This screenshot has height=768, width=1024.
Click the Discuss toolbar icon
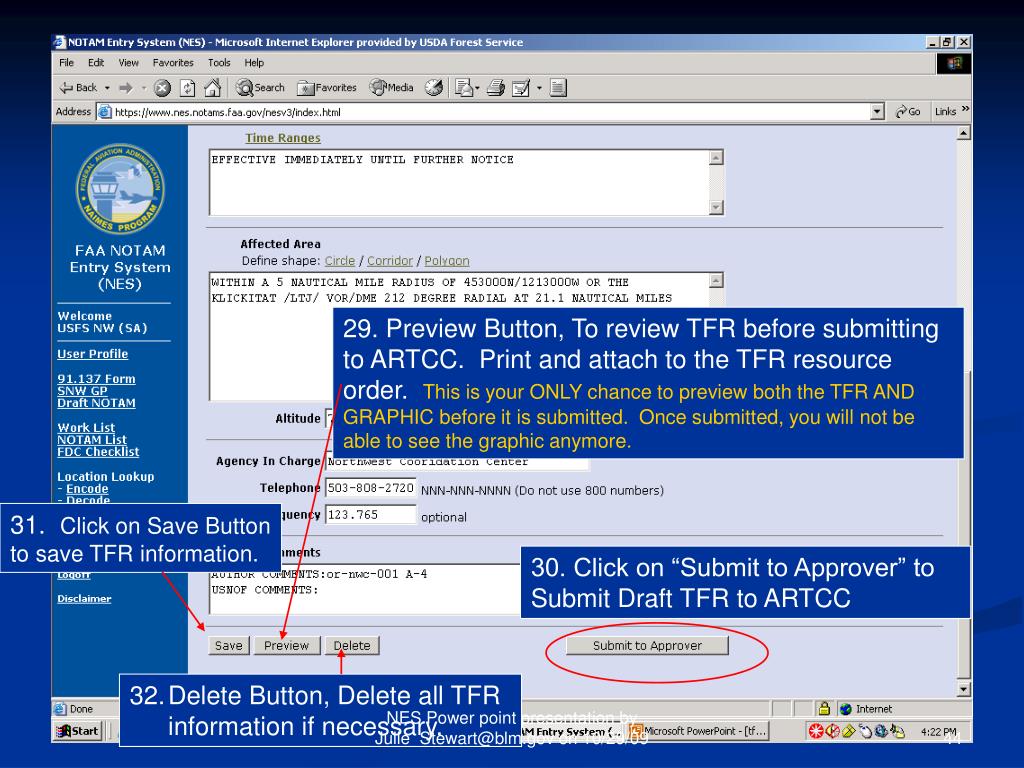click(558, 88)
